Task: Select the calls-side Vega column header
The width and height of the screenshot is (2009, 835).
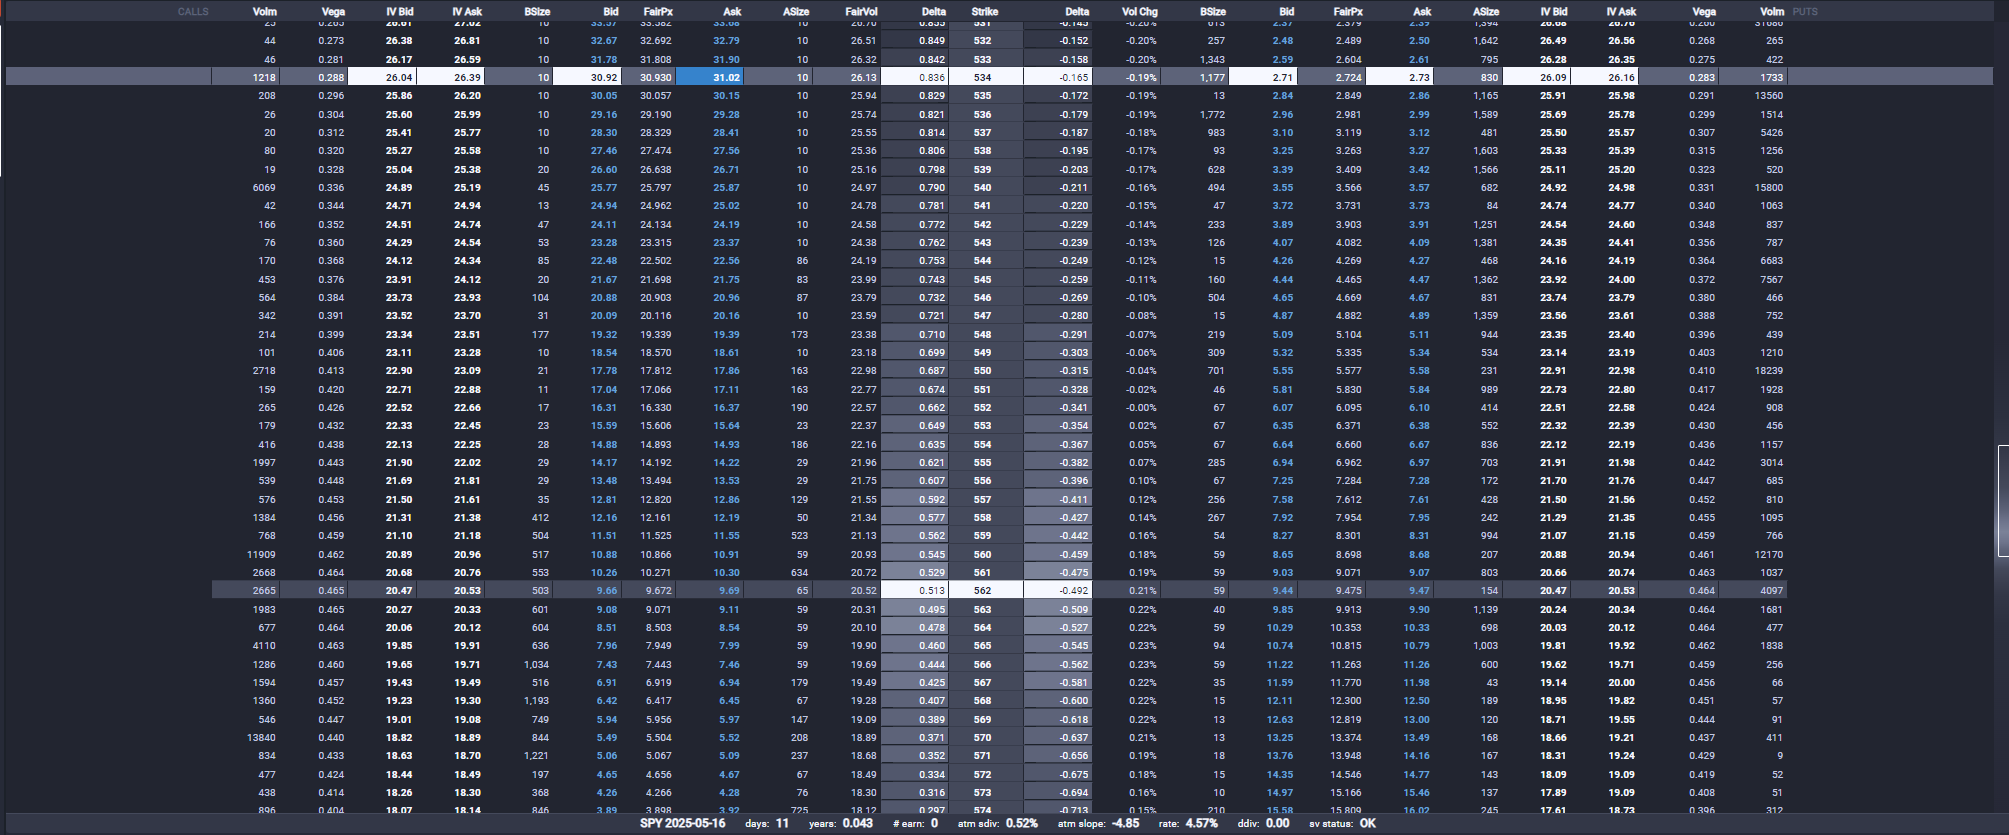Action: coord(333,12)
